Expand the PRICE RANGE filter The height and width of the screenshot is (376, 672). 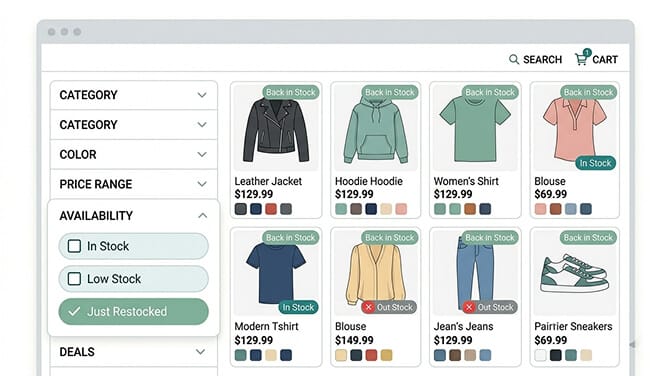point(134,184)
